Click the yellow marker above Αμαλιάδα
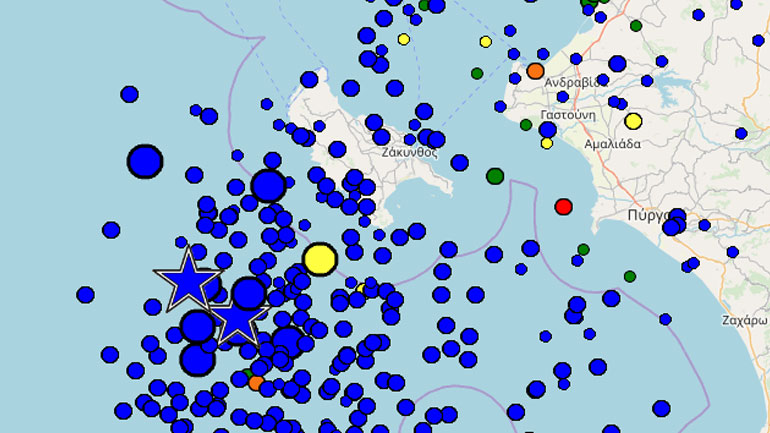The width and height of the screenshot is (770, 433). click(633, 121)
